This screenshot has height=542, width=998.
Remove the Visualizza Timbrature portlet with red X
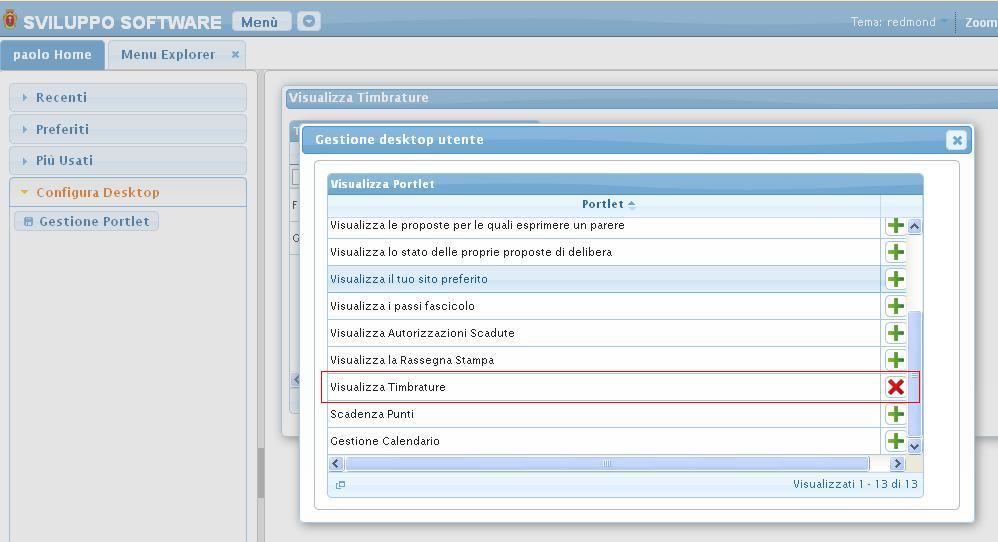pyautogui.click(x=895, y=387)
